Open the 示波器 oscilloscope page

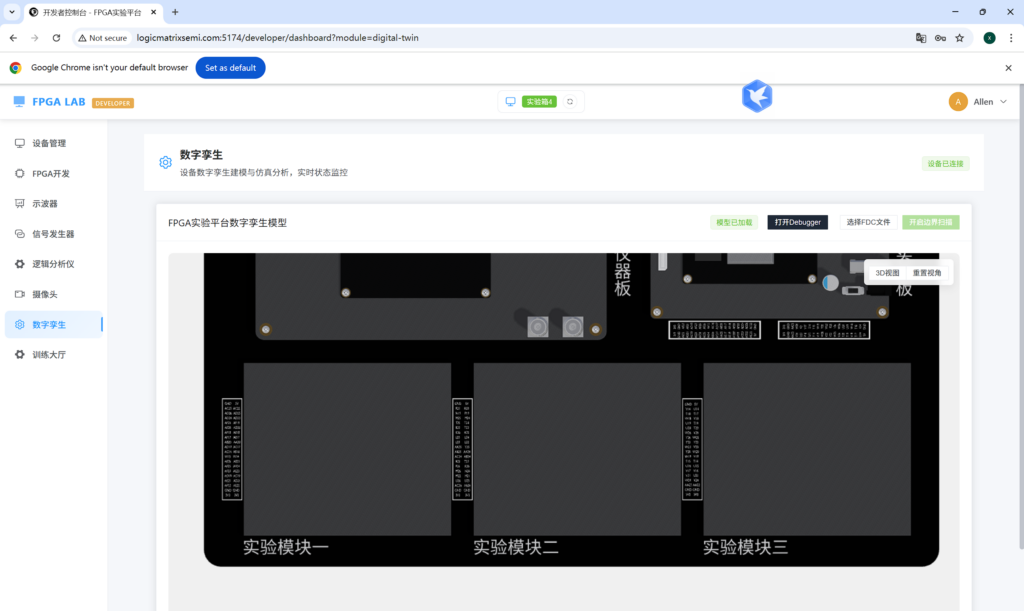45,203
